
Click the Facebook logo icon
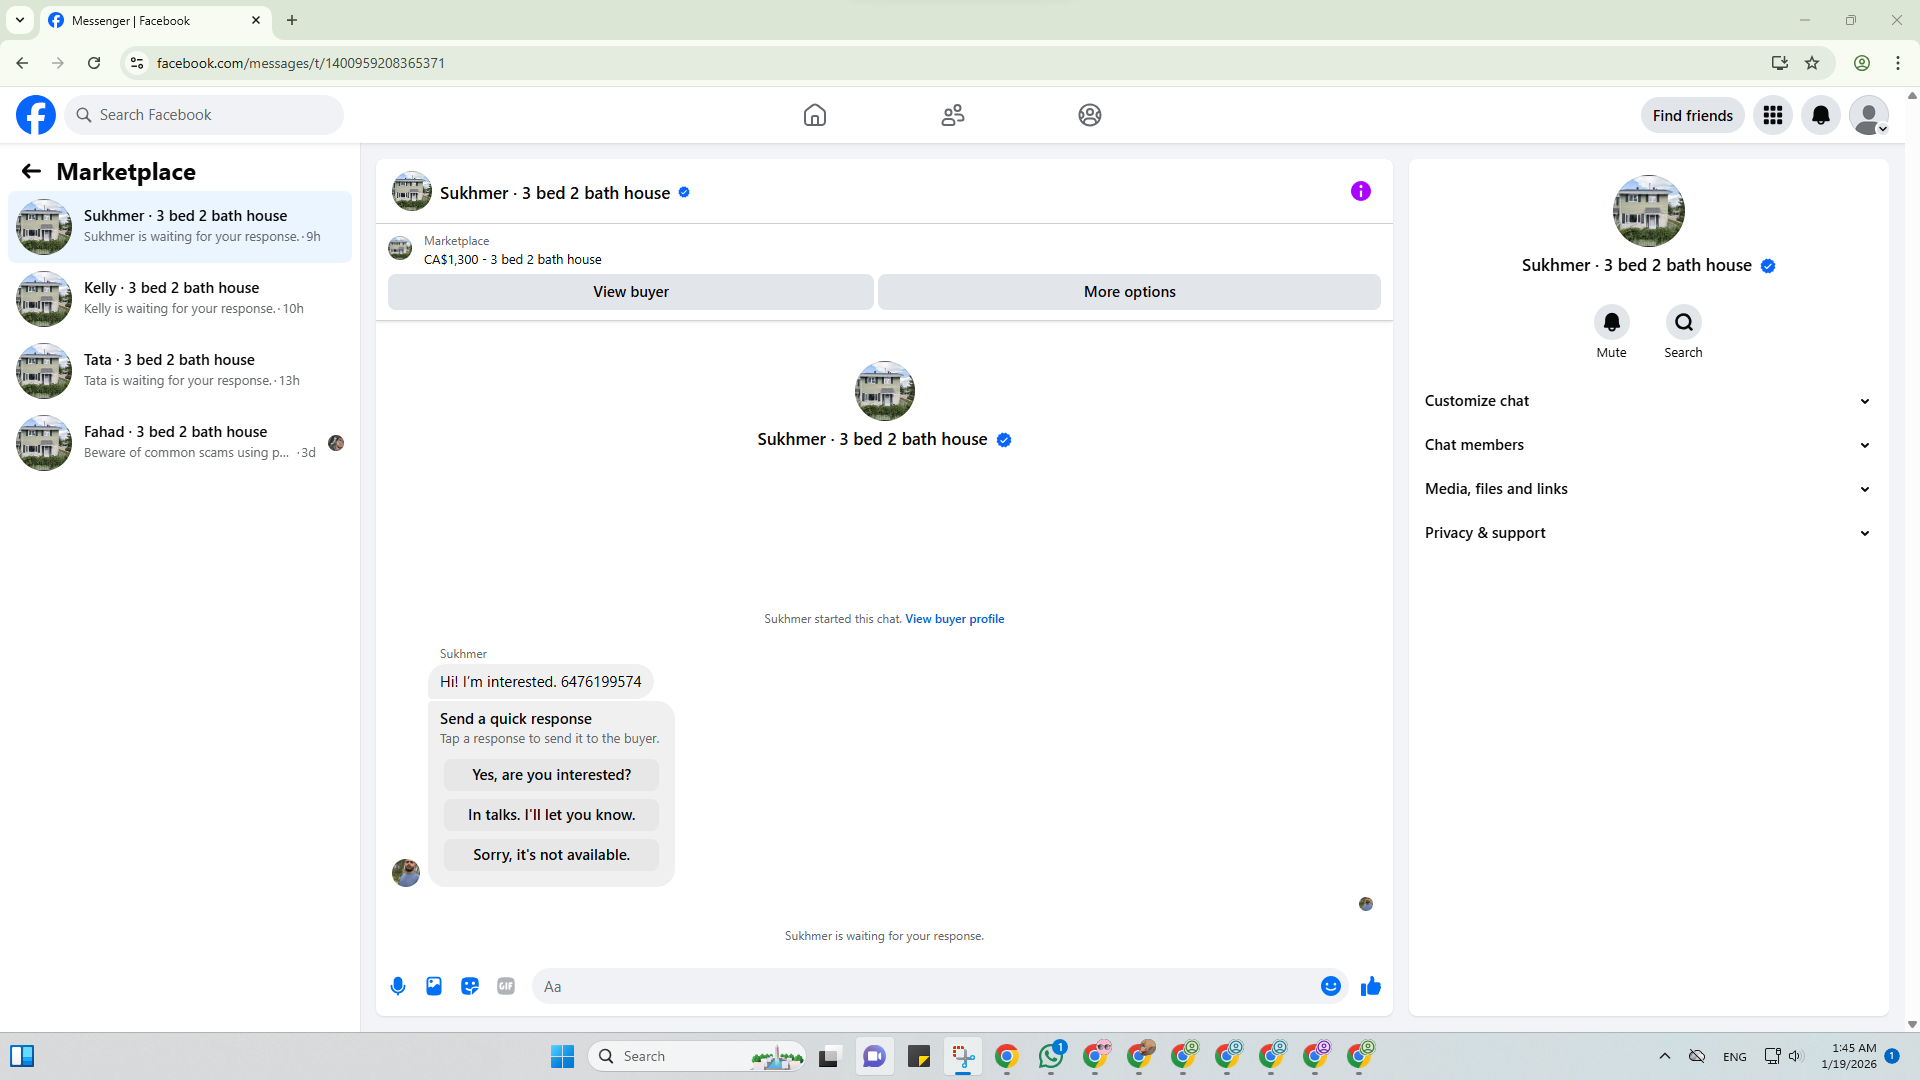pos(36,115)
